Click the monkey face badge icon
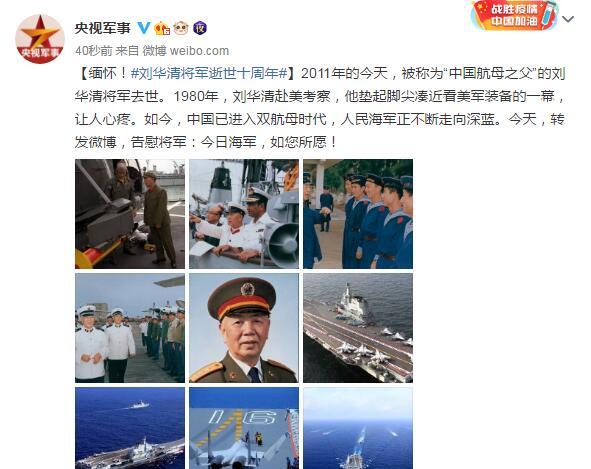 pyautogui.click(x=181, y=28)
